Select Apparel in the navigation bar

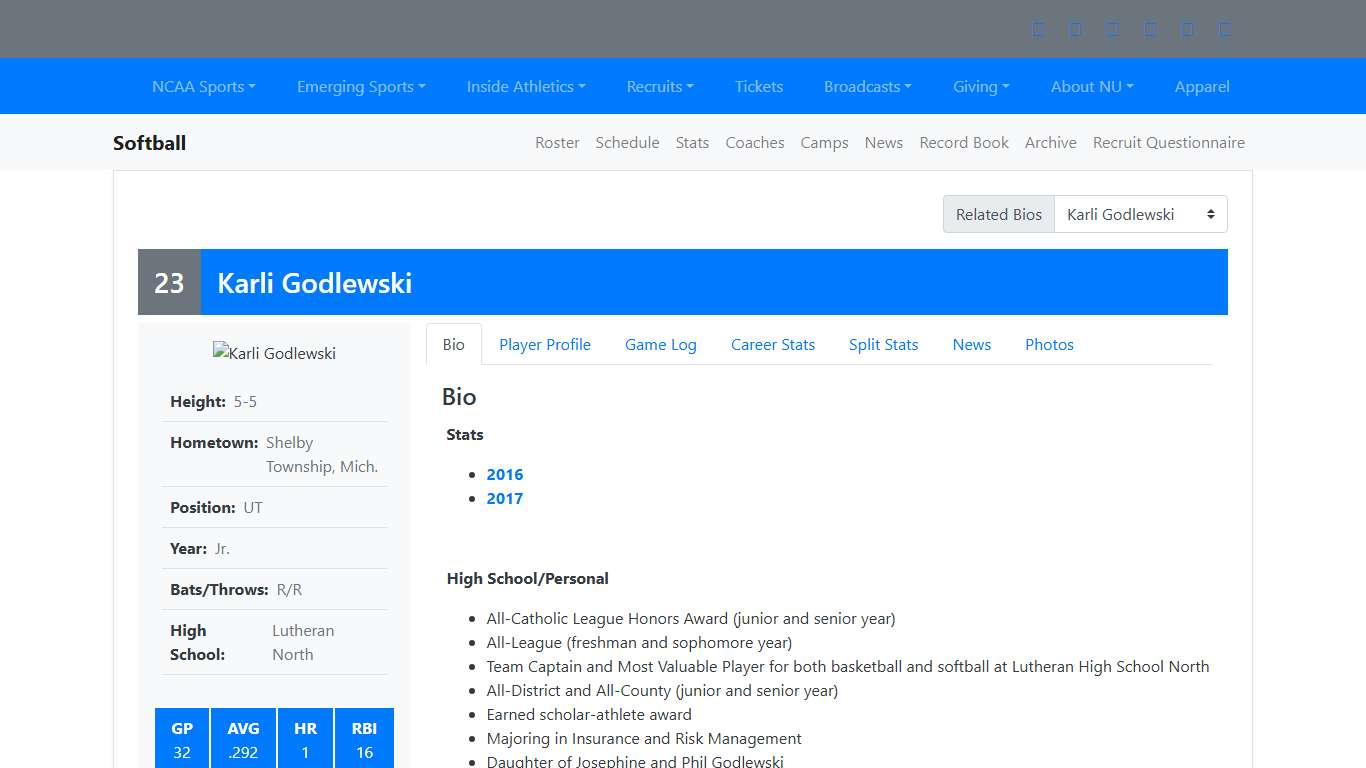pyautogui.click(x=1202, y=87)
